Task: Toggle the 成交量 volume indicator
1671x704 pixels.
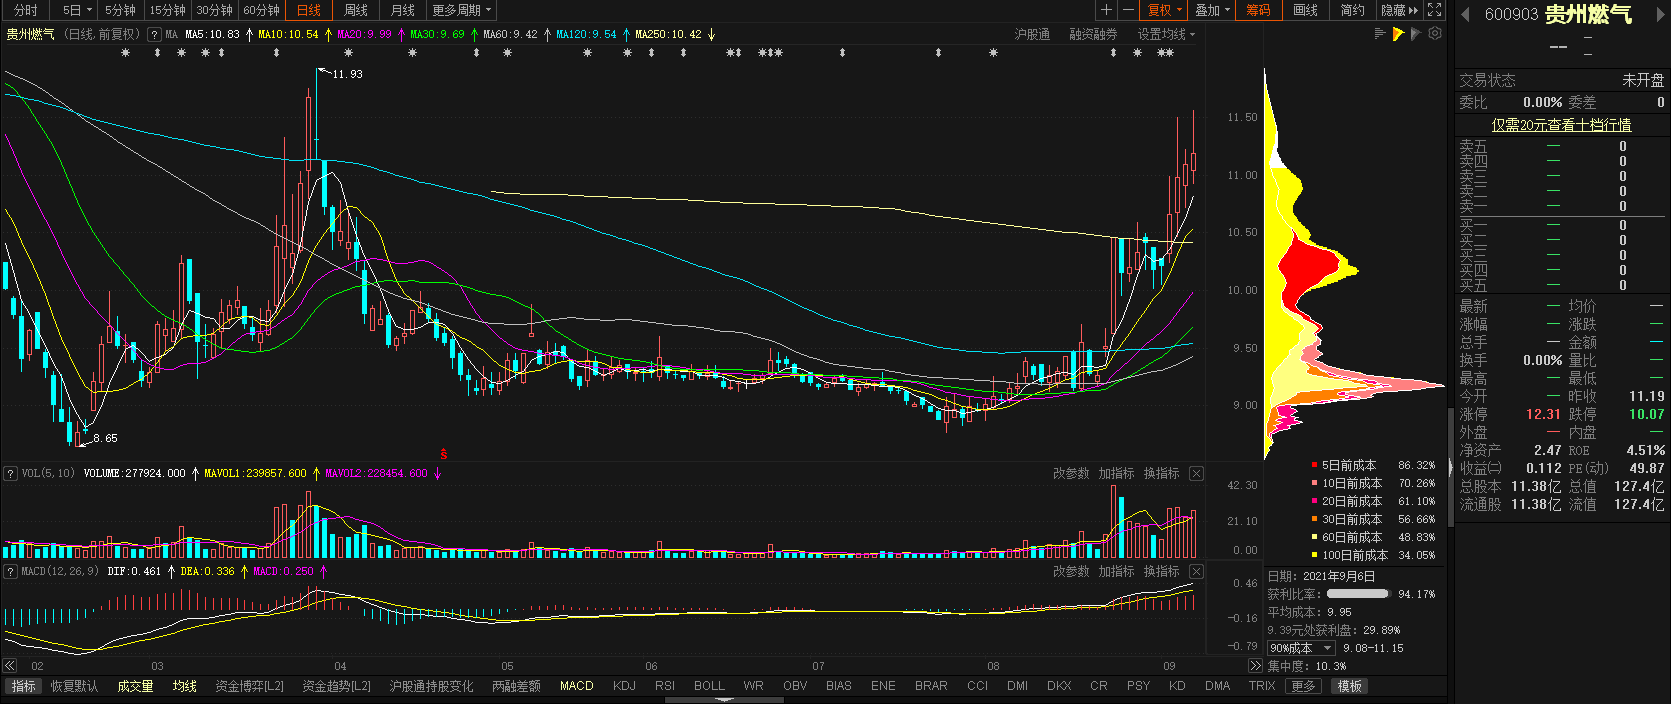Action: tap(135, 686)
